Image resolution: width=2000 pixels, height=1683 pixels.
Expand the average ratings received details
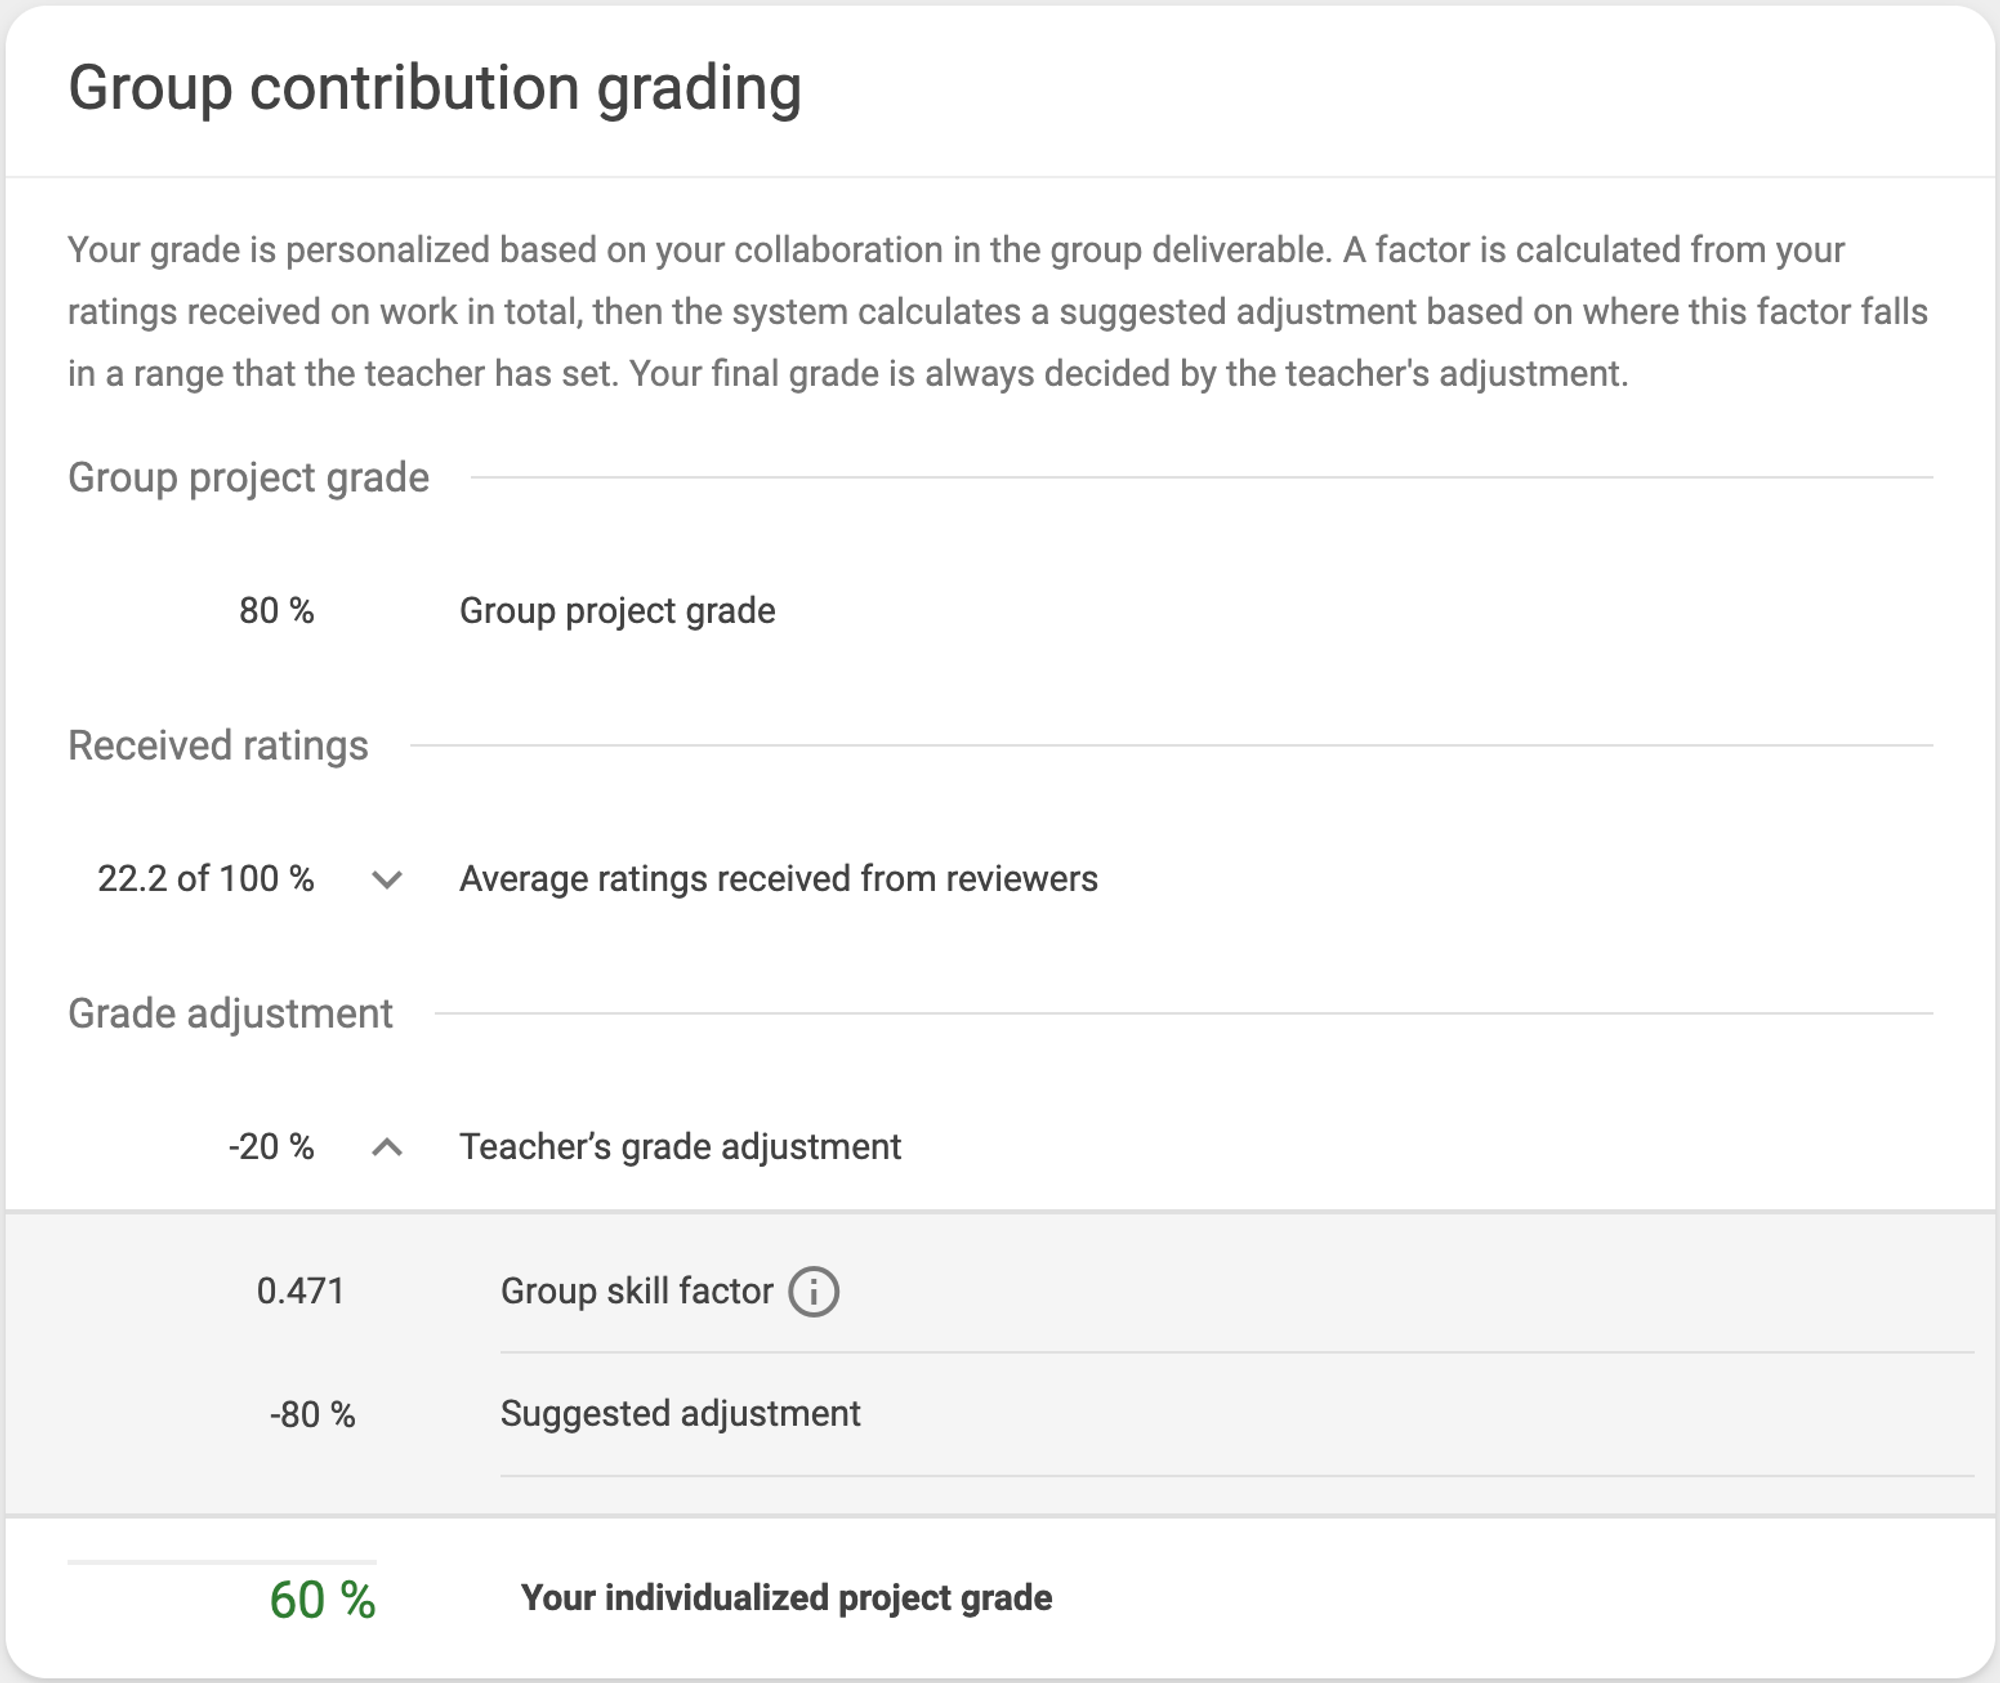point(387,880)
